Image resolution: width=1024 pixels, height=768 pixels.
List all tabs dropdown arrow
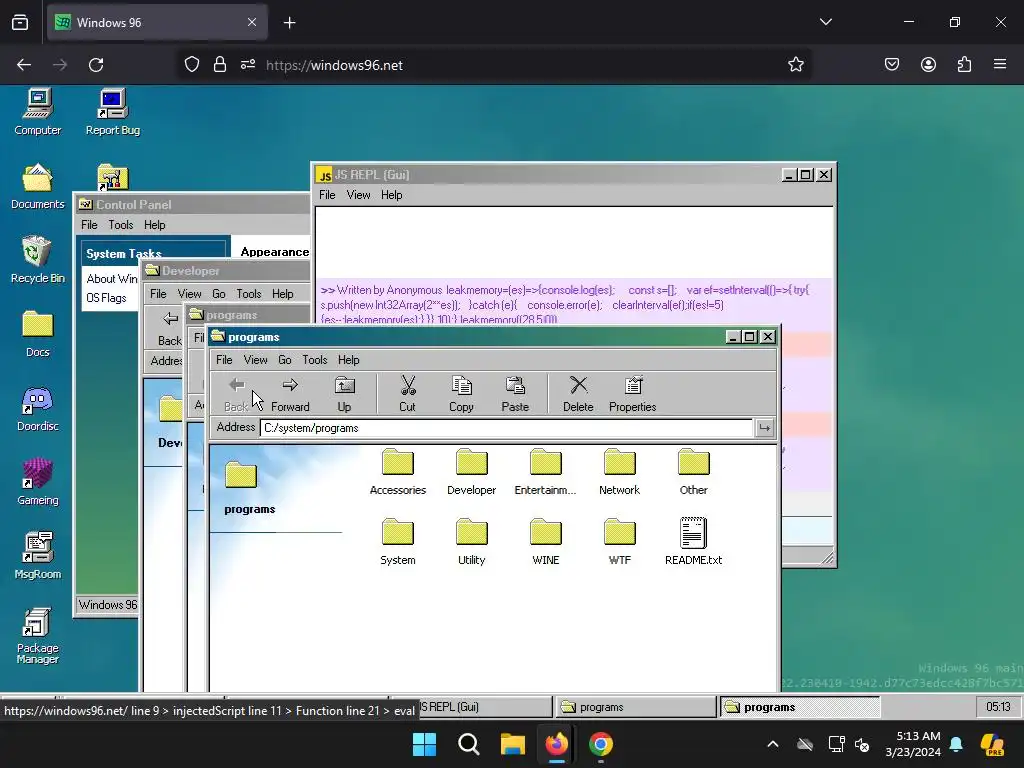pyautogui.click(x=825, y=22)
